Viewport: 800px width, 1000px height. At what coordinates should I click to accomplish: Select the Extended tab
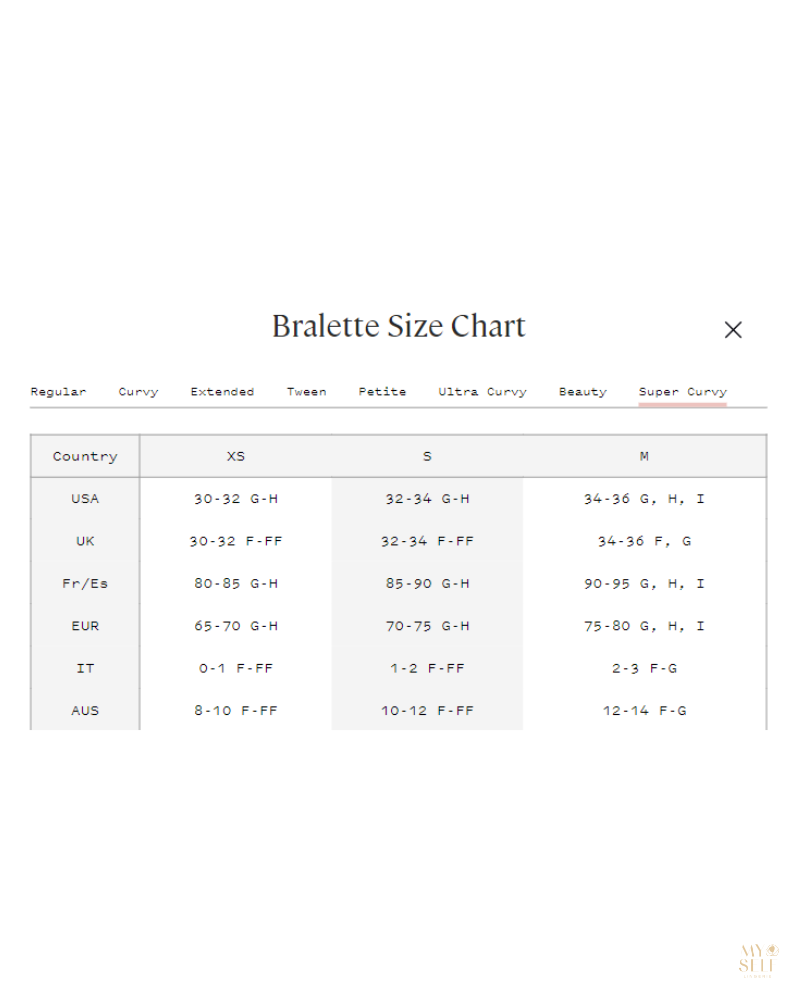pyautogui.click(x=222, y=392)
